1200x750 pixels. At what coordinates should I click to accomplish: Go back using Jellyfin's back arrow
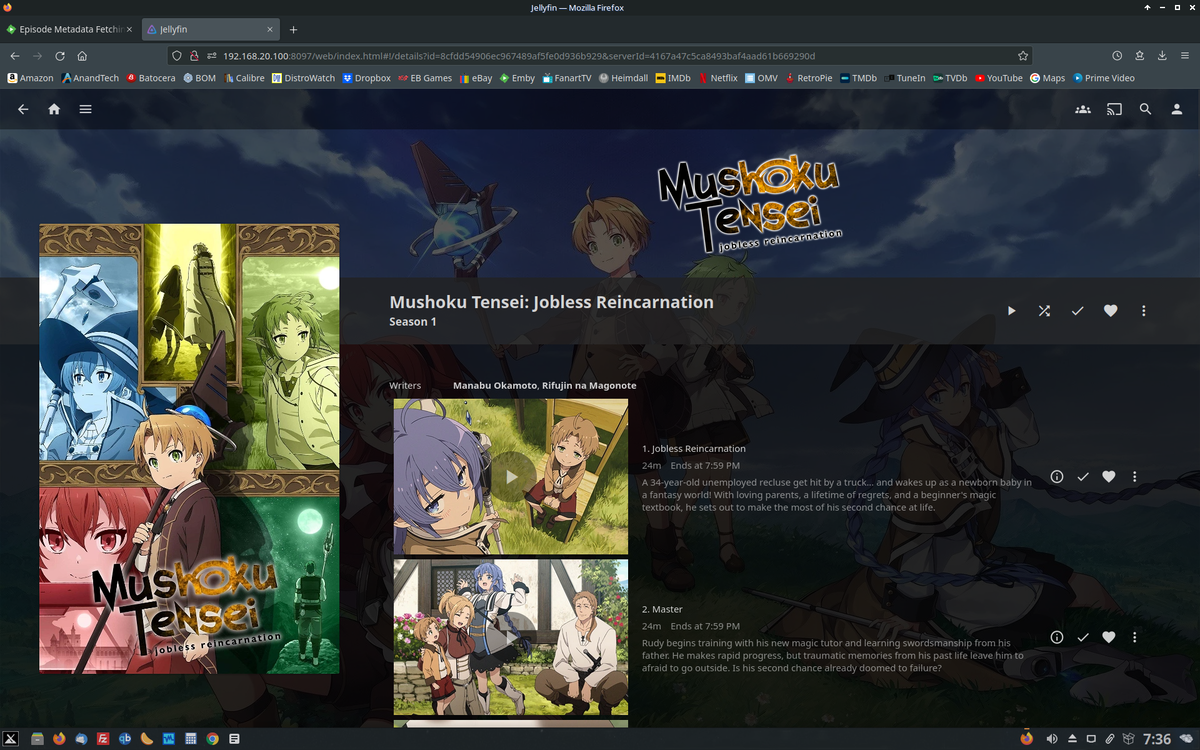(x=23, y=109)
